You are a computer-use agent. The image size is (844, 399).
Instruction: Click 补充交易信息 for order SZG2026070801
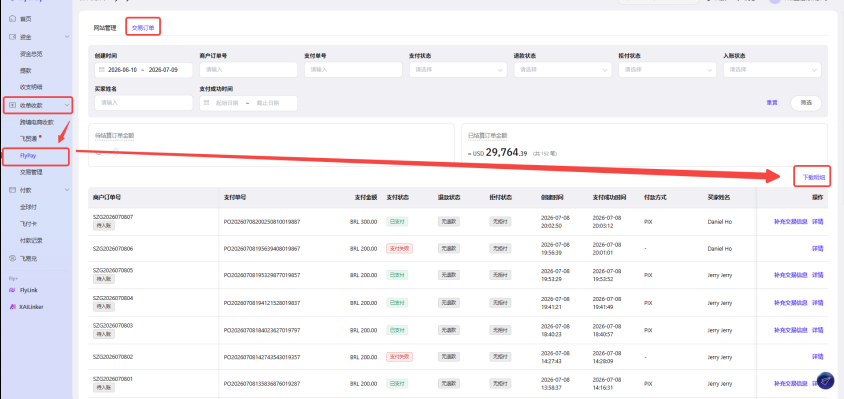pyautogui.click(x=791, y=384)
